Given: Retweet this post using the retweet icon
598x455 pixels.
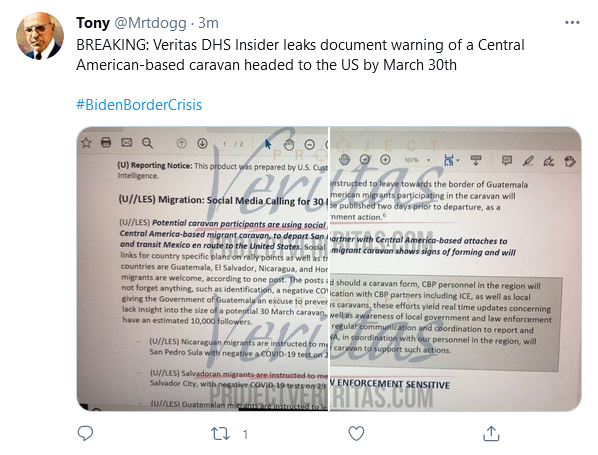Looking at the screenshot, I should [220, 434].
